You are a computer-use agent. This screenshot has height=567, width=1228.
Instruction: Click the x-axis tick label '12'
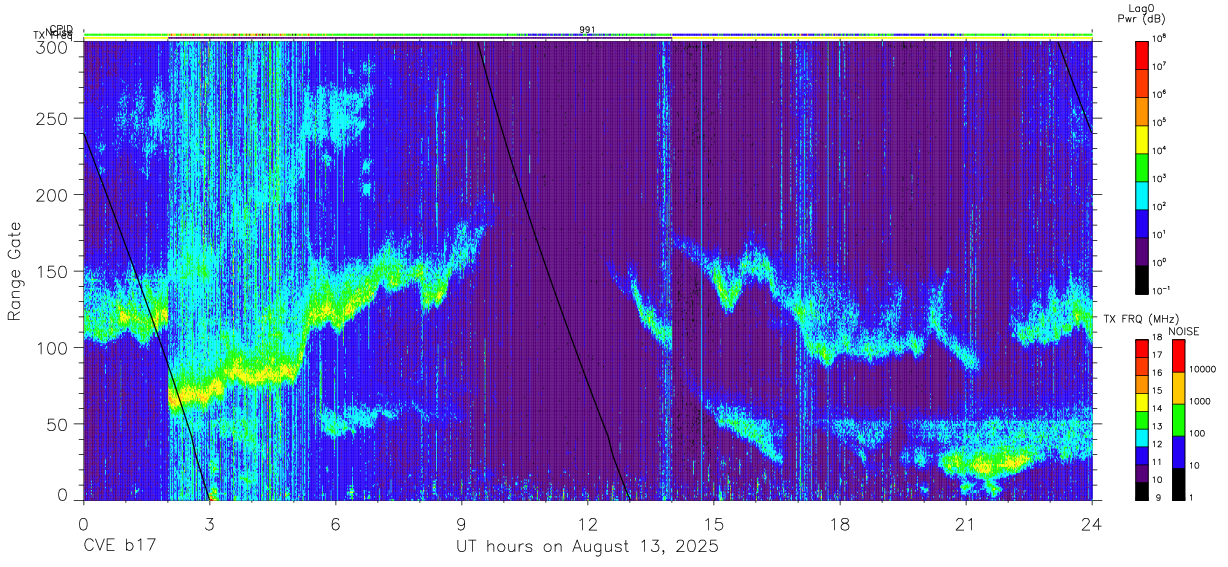587,523
